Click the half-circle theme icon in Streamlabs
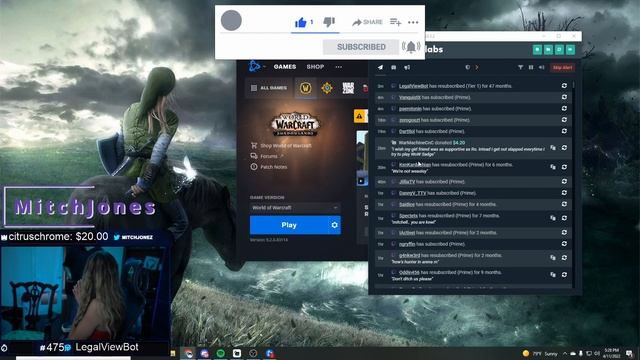The height and width of the screenshot is (360, 640). (468, 67)
